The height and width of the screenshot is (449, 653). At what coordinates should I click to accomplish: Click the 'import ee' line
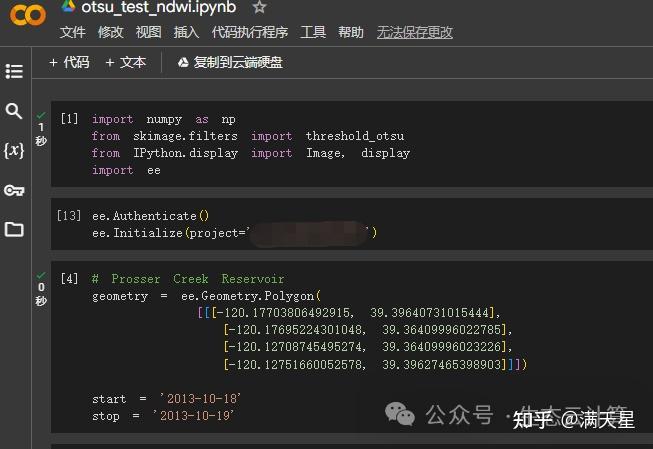pos(126,170)
